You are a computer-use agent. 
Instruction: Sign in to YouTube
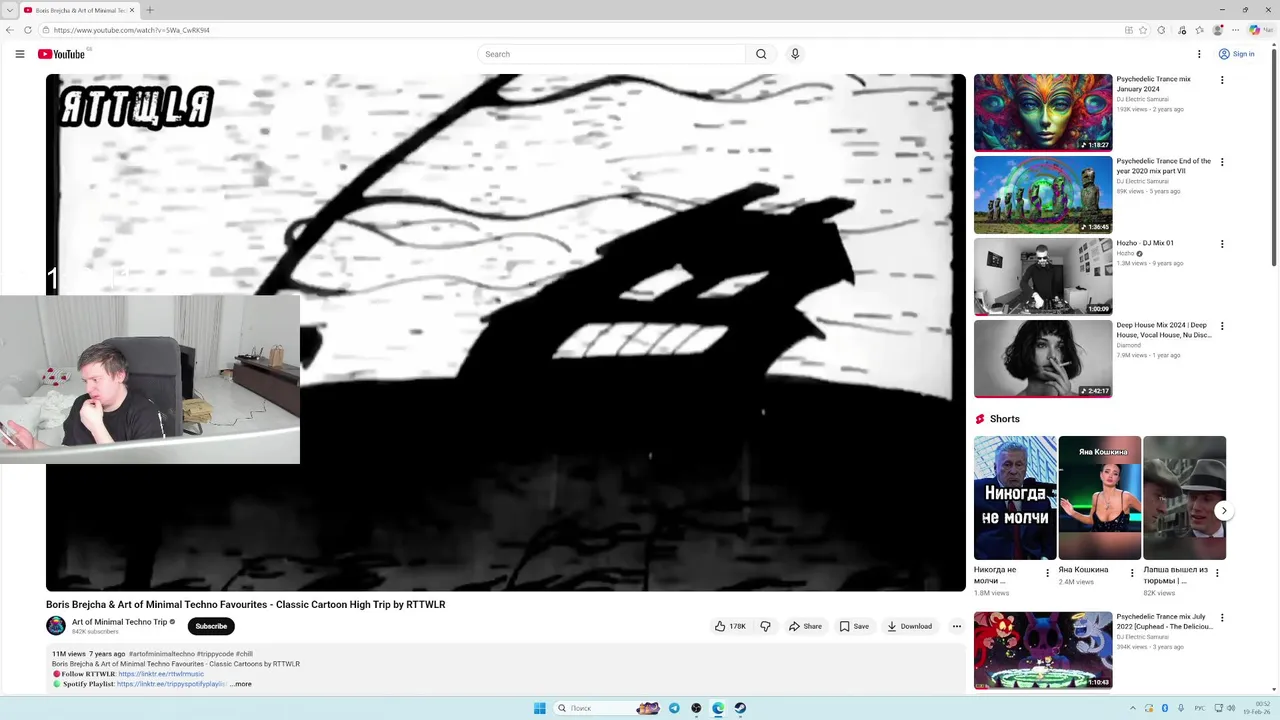(1236, 54)
